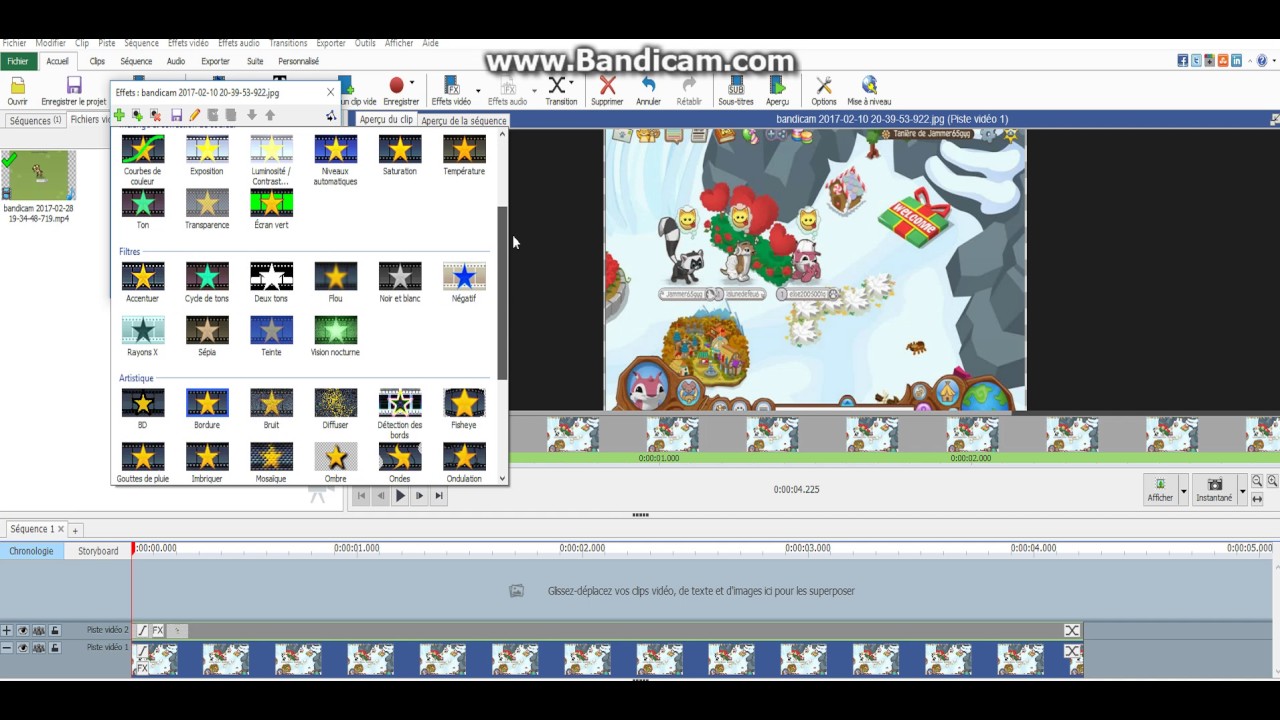Image resolution: width=1280 pixels, height=720 pixels.
Task: Toggle group icon on Piste vidéo 2
Action: coord(39,630)
